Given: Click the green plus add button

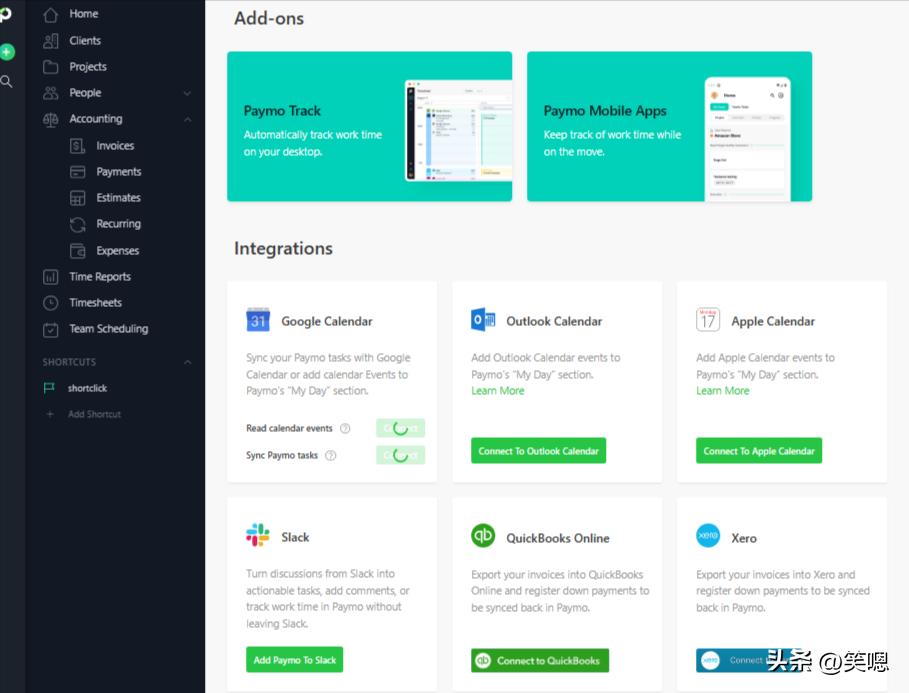Looking at the screenshot, I should pos(6,52).
